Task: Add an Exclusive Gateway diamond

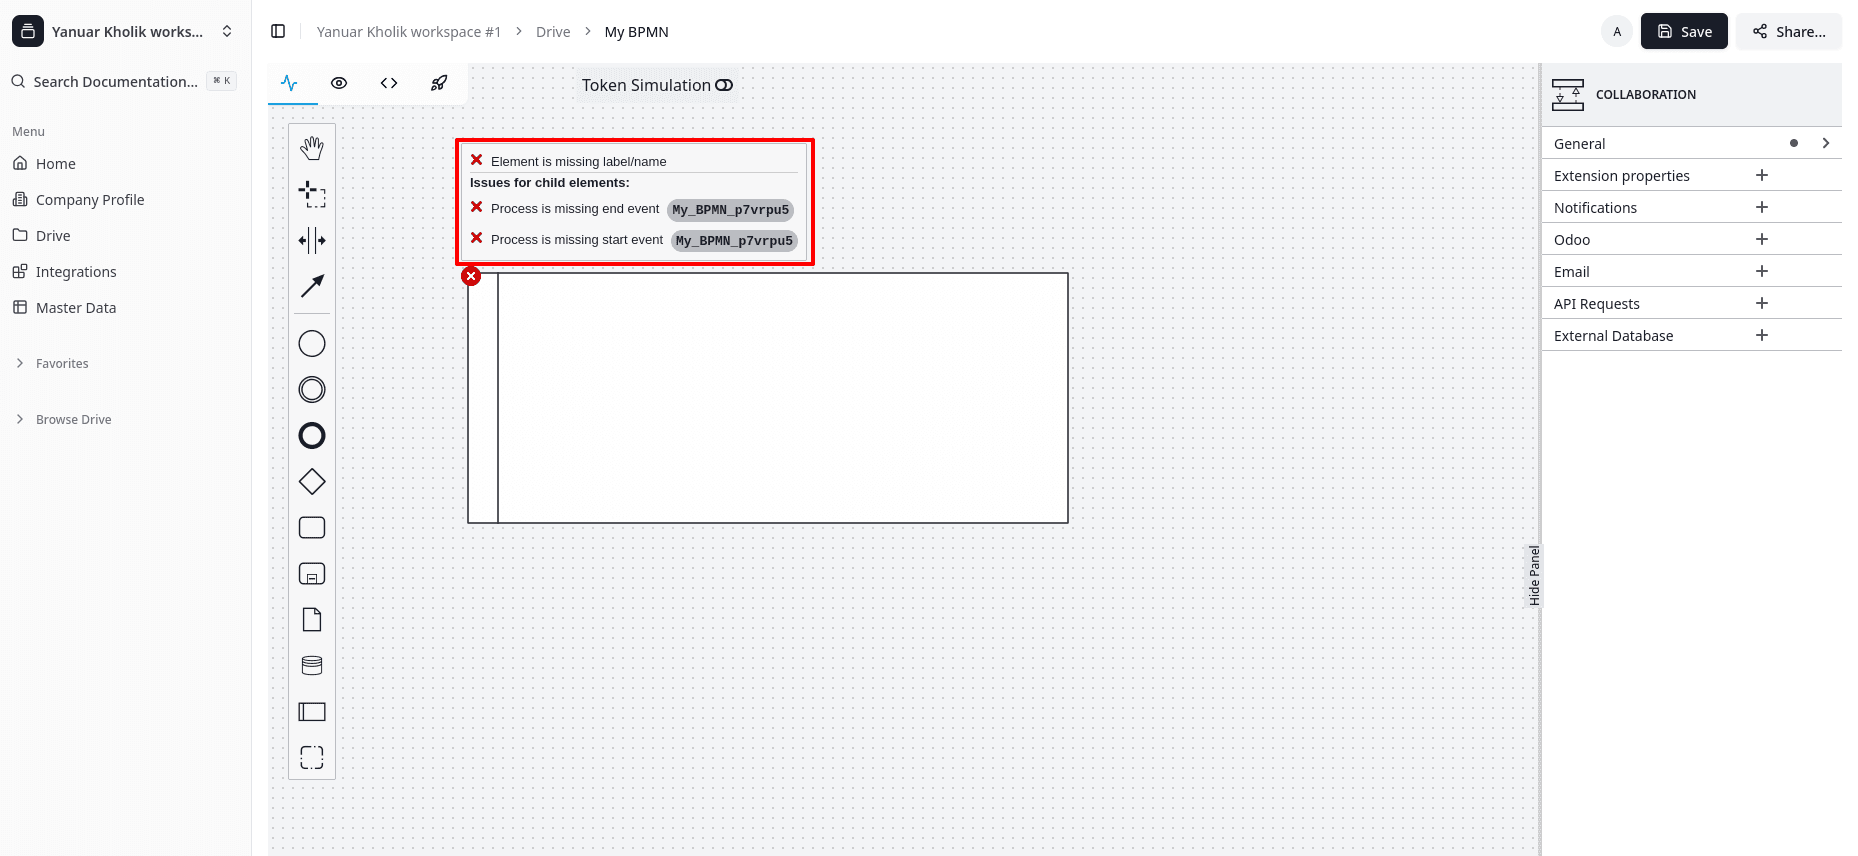Action: 312,482
